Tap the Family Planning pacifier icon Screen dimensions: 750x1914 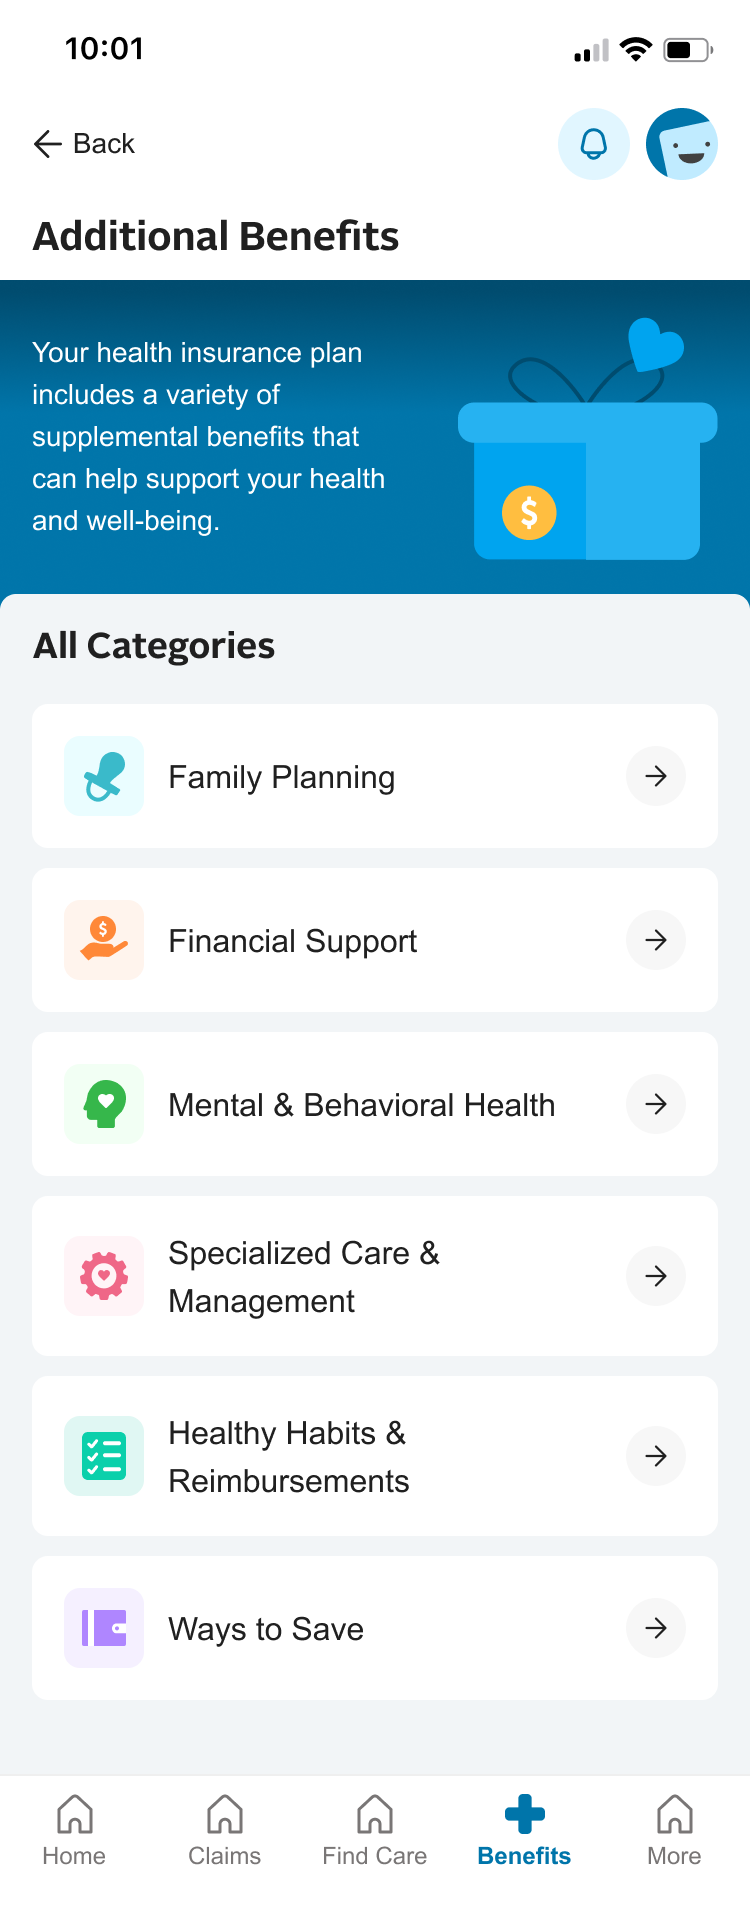[104, 776]
